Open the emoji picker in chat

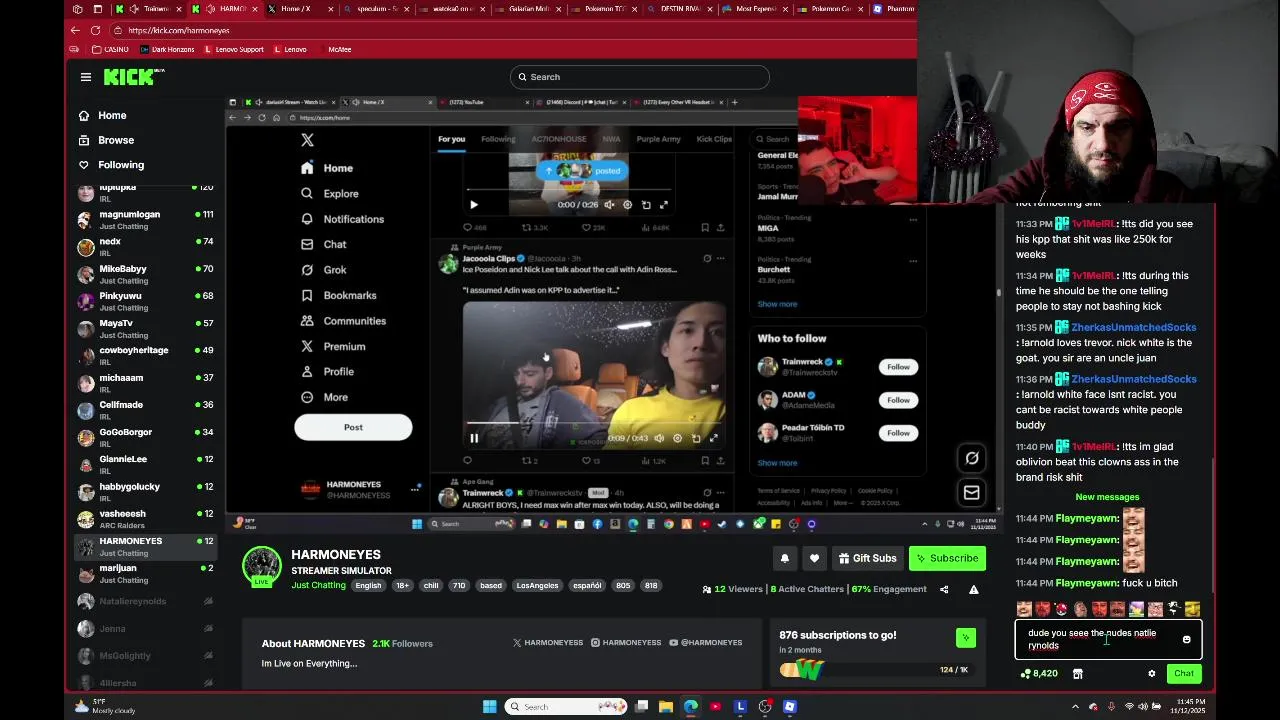[1187, 639]
